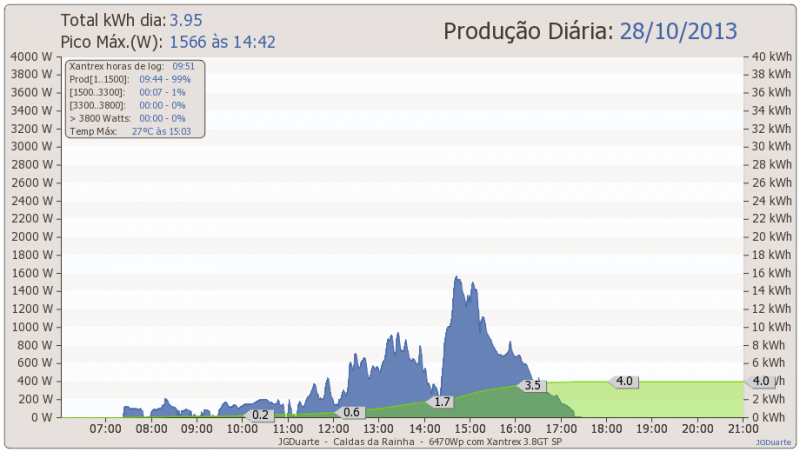800x452 pixels.
Task: Click the 20 kWh right-axis label
Action: coord(772,237)
